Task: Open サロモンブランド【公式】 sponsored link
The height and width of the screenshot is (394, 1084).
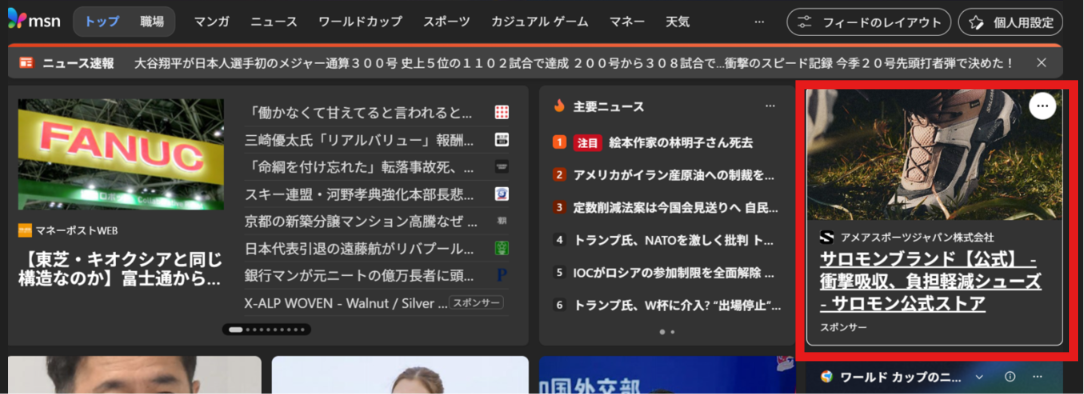Action: point(931,281)
